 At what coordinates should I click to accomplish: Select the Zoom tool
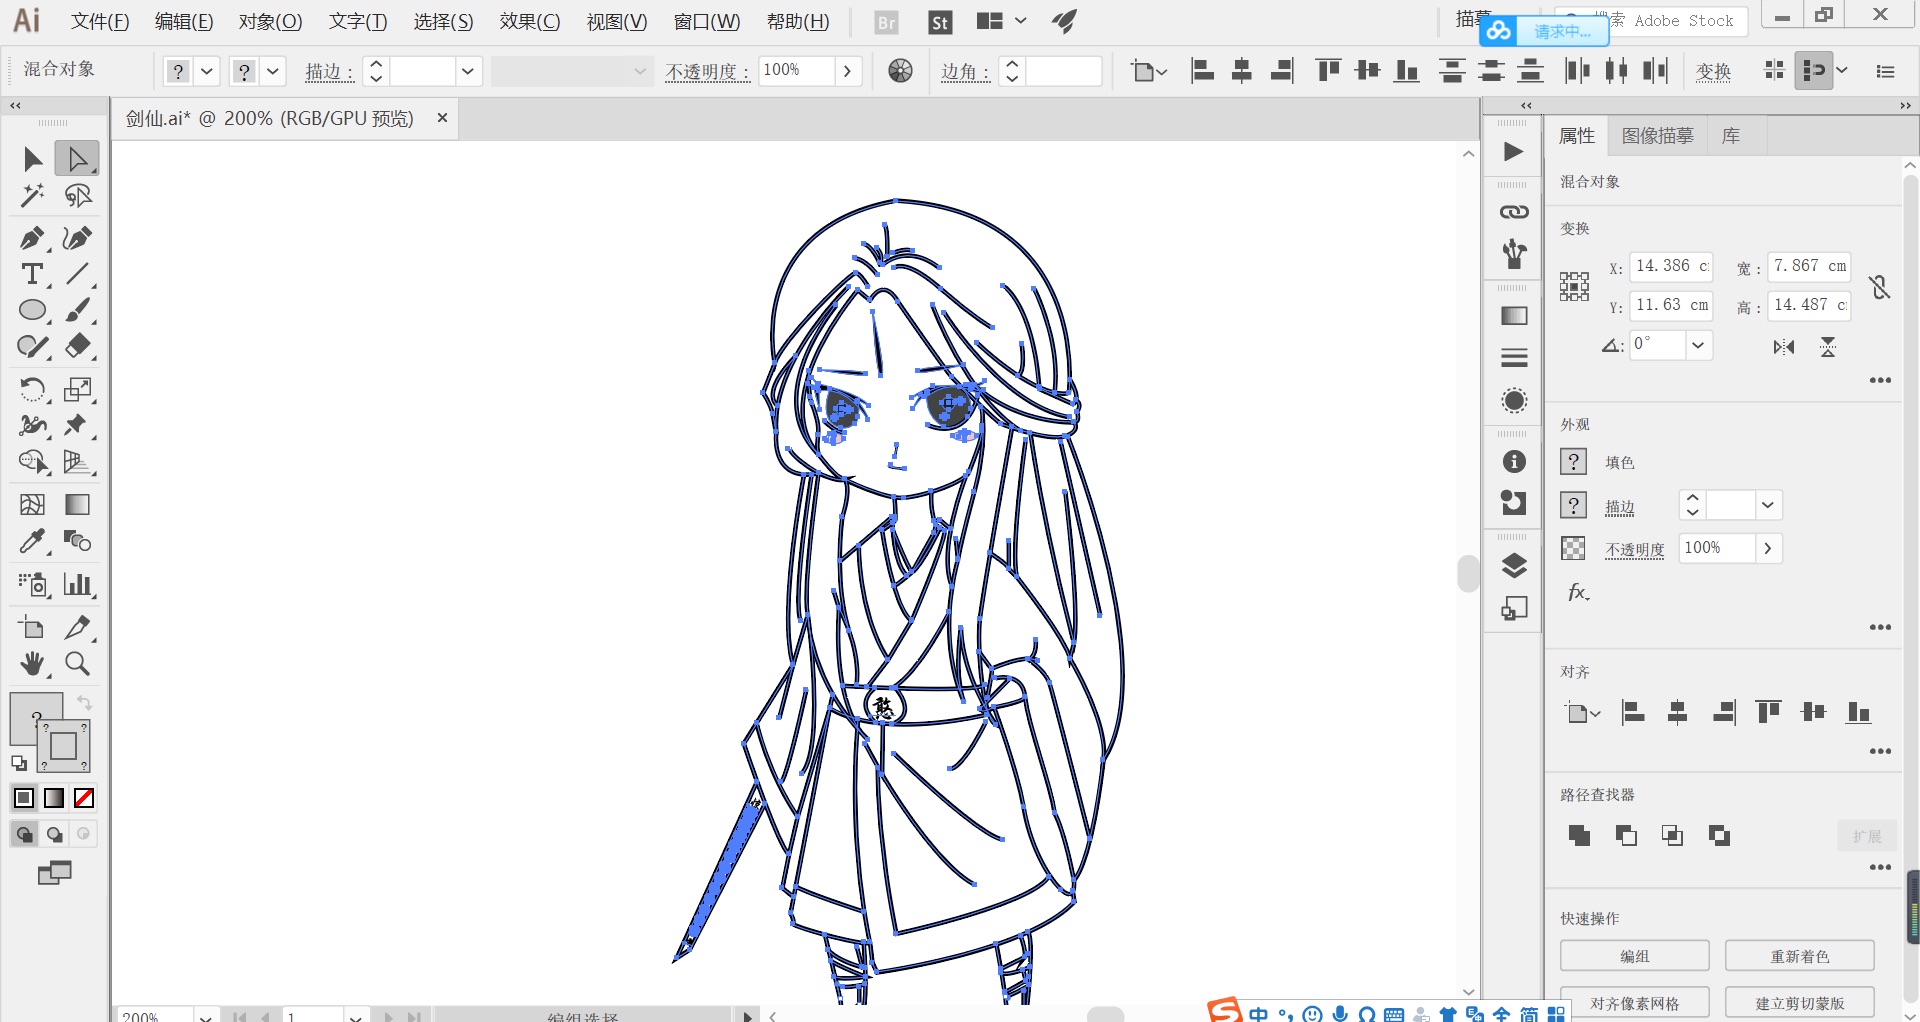click(77, 663)
